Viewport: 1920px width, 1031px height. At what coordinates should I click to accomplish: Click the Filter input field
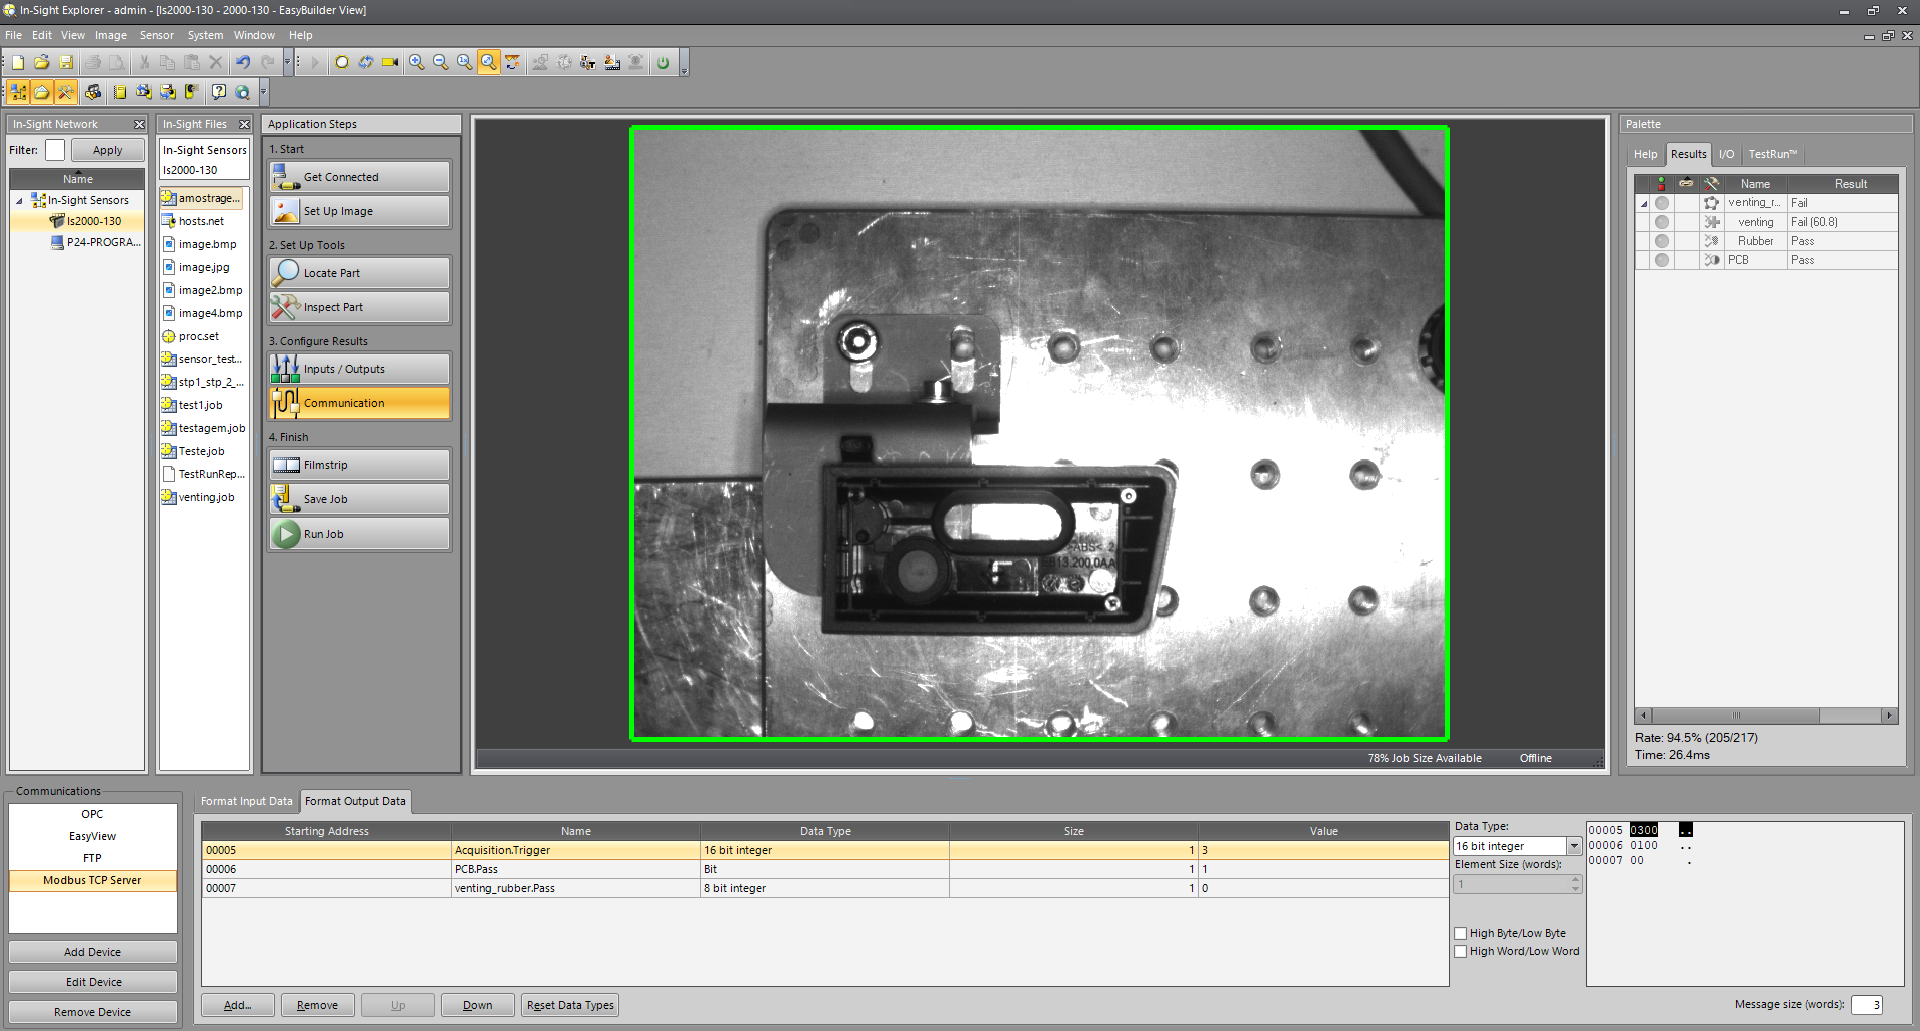[55, 150]
